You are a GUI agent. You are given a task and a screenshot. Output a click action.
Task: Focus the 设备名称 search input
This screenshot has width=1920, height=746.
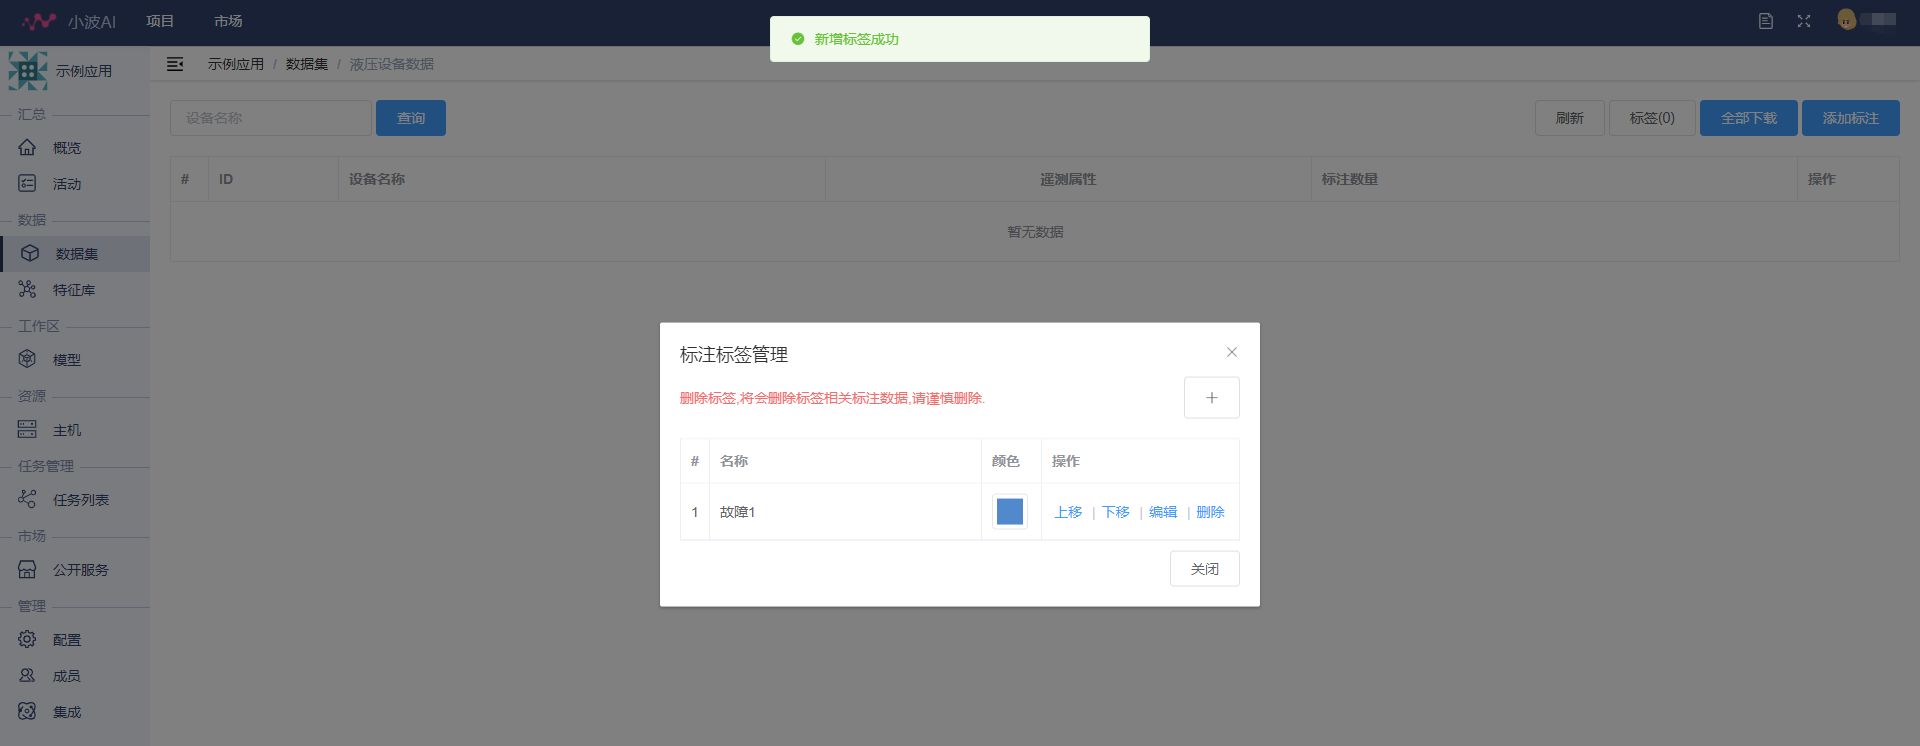coord(271,118)
